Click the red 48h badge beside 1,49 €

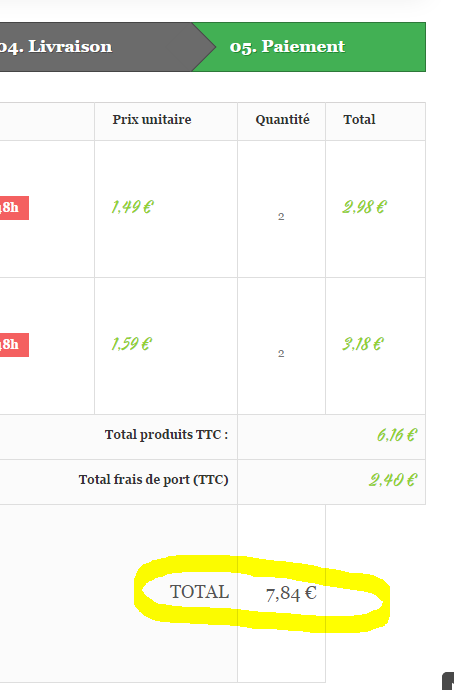click(x=14, y=208)
